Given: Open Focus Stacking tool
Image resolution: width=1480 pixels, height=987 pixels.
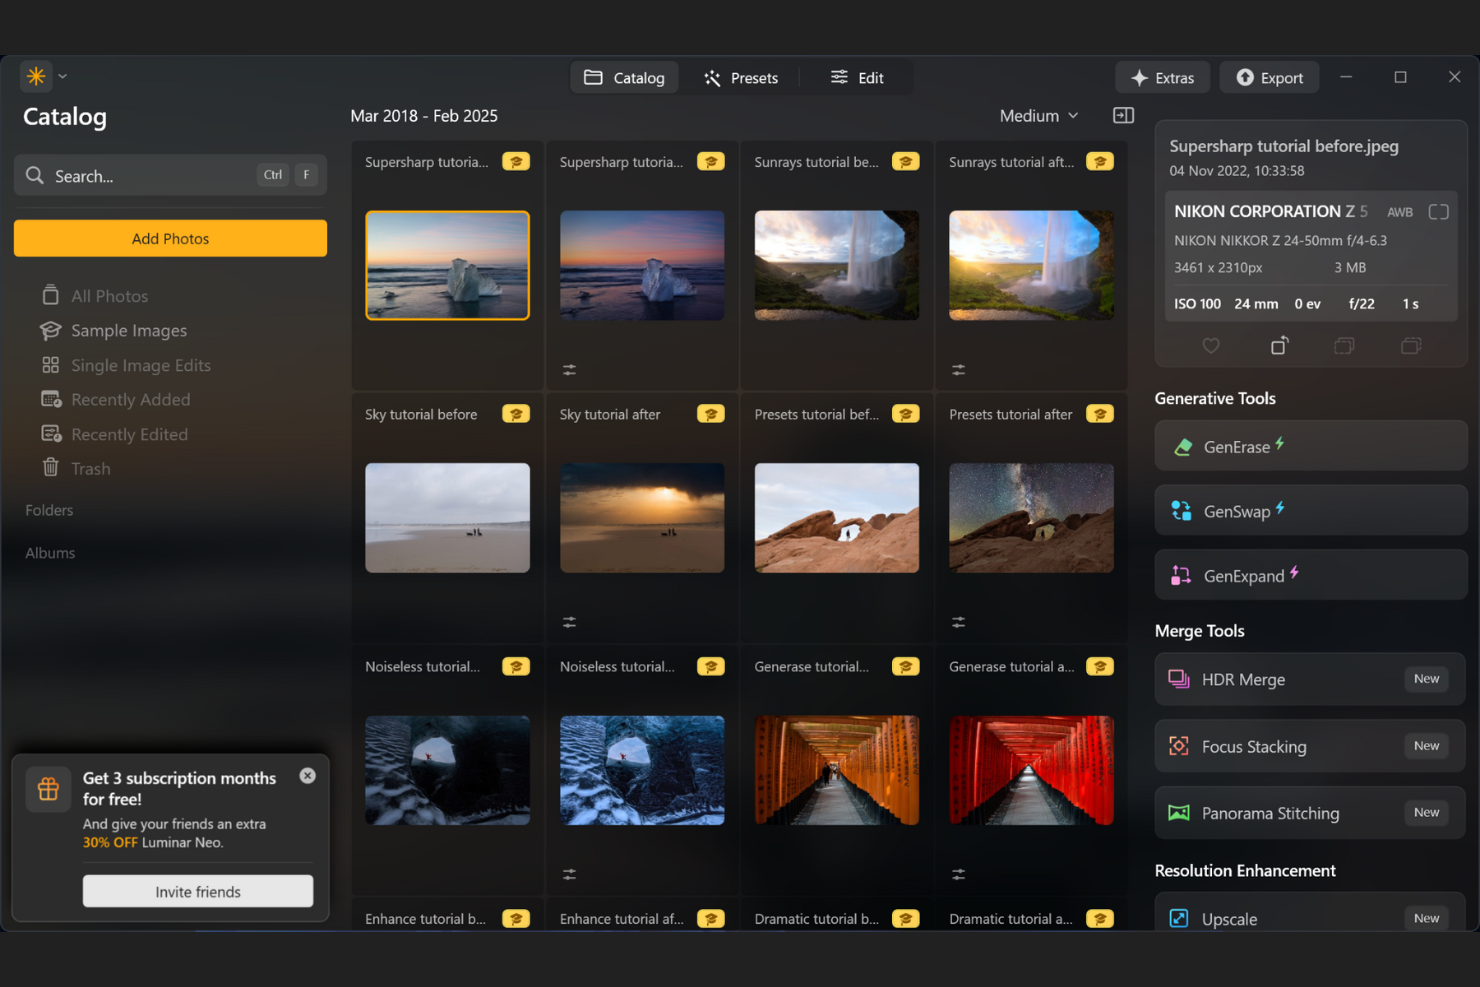Looking at the screenshot, I should click(x=1310, y=746).
